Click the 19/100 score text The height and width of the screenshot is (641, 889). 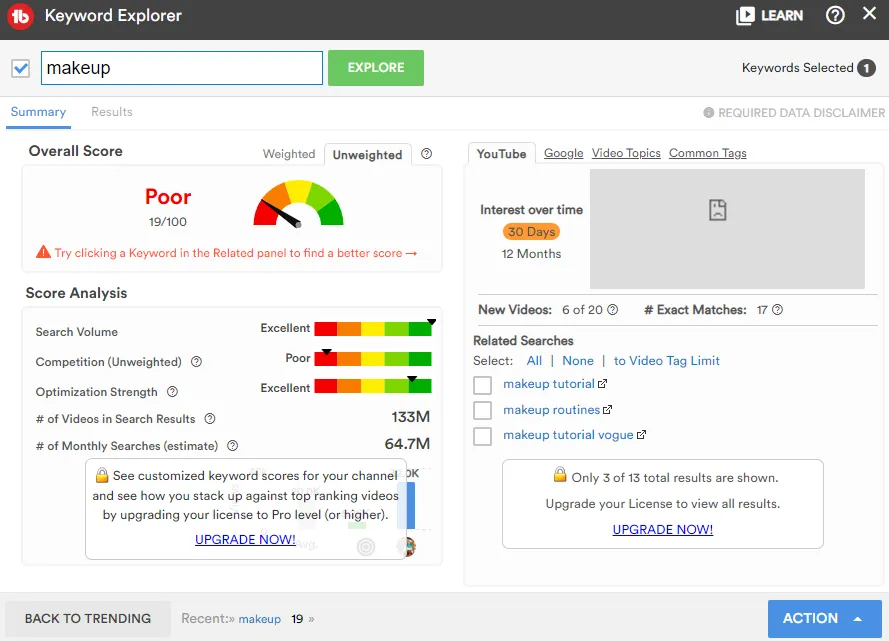(168, 222)
